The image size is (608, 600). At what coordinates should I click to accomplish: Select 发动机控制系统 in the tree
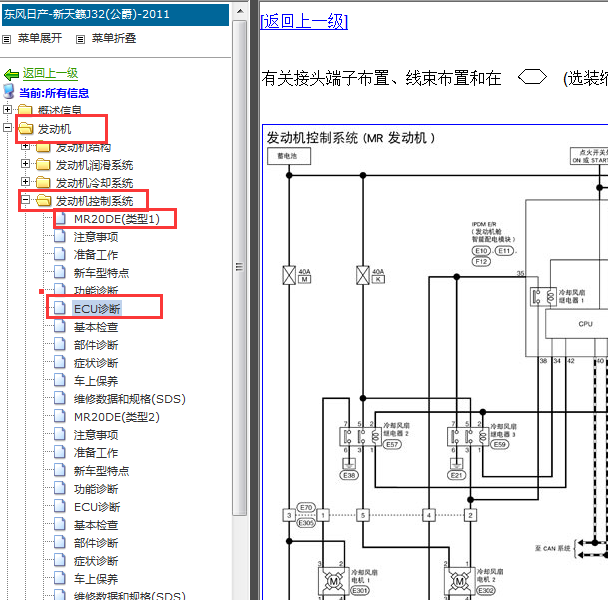[x=94, y=201]
